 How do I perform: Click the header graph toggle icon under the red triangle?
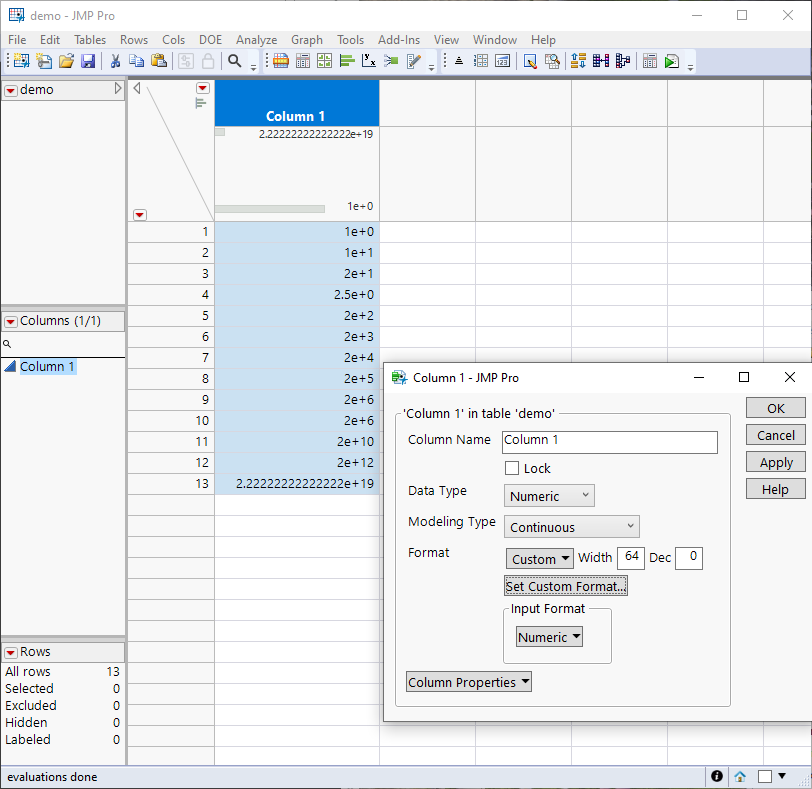(x=201, y=104)
